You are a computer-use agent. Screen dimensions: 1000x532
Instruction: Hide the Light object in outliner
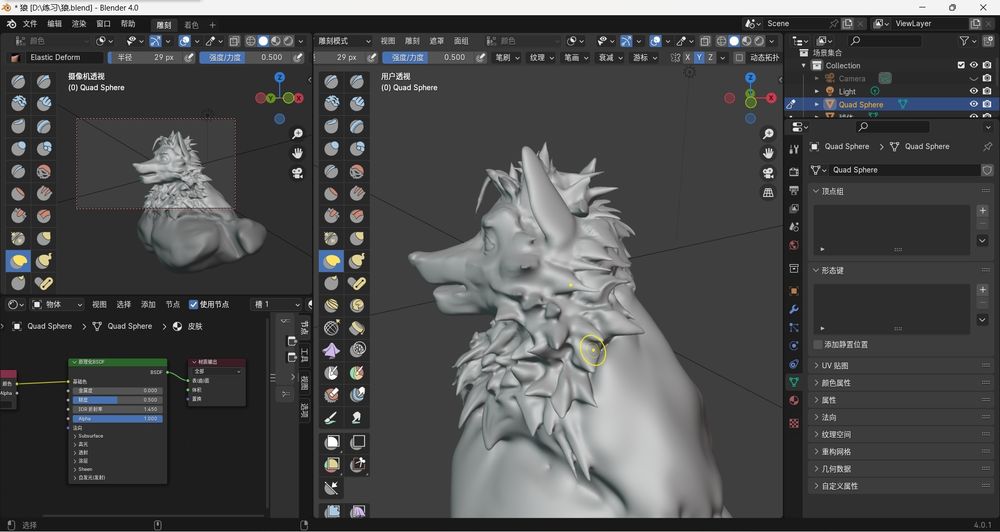coord(973,91)
